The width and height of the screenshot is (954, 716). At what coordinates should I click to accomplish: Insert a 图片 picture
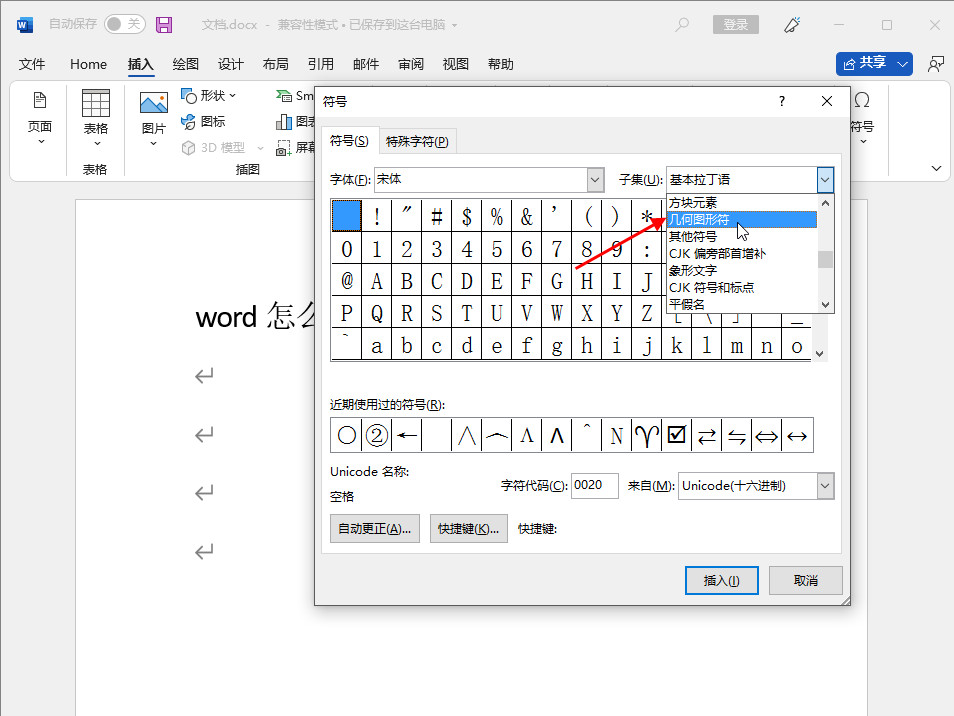[x=153, y=118]
